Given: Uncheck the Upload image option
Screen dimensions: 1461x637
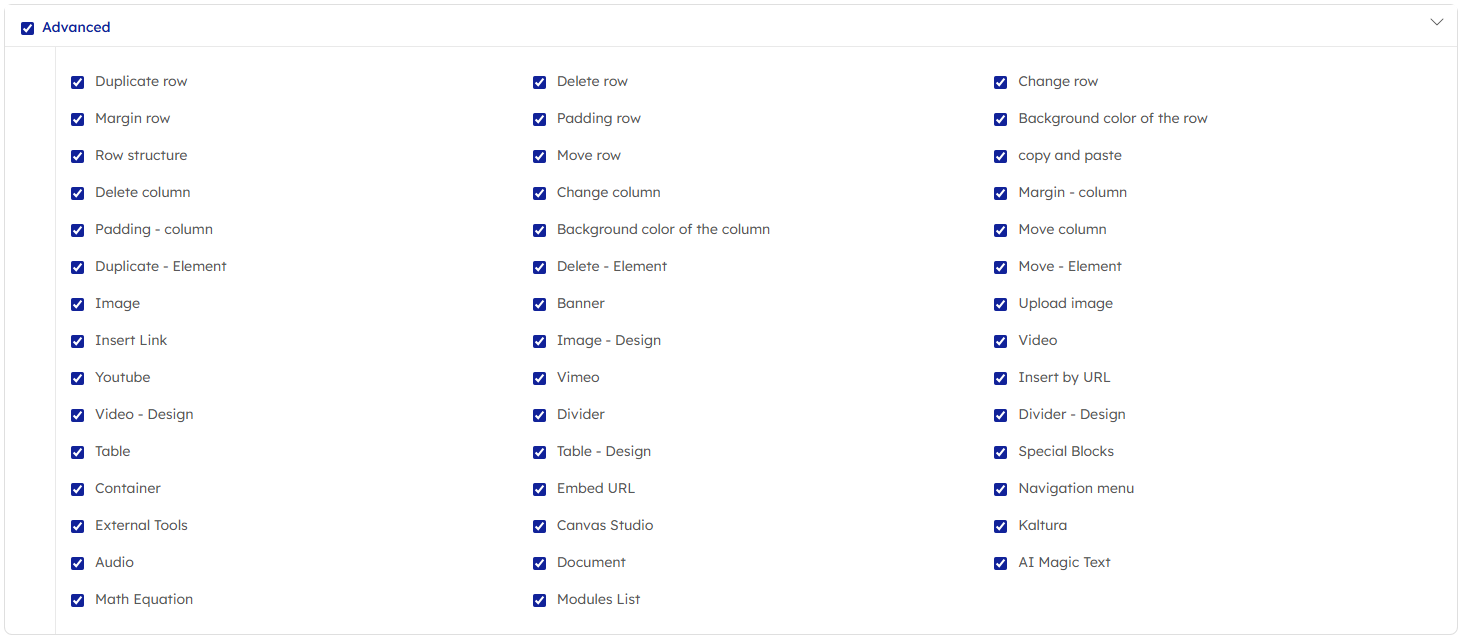Looking at the screenshot, I should [x=1001, y=304].
